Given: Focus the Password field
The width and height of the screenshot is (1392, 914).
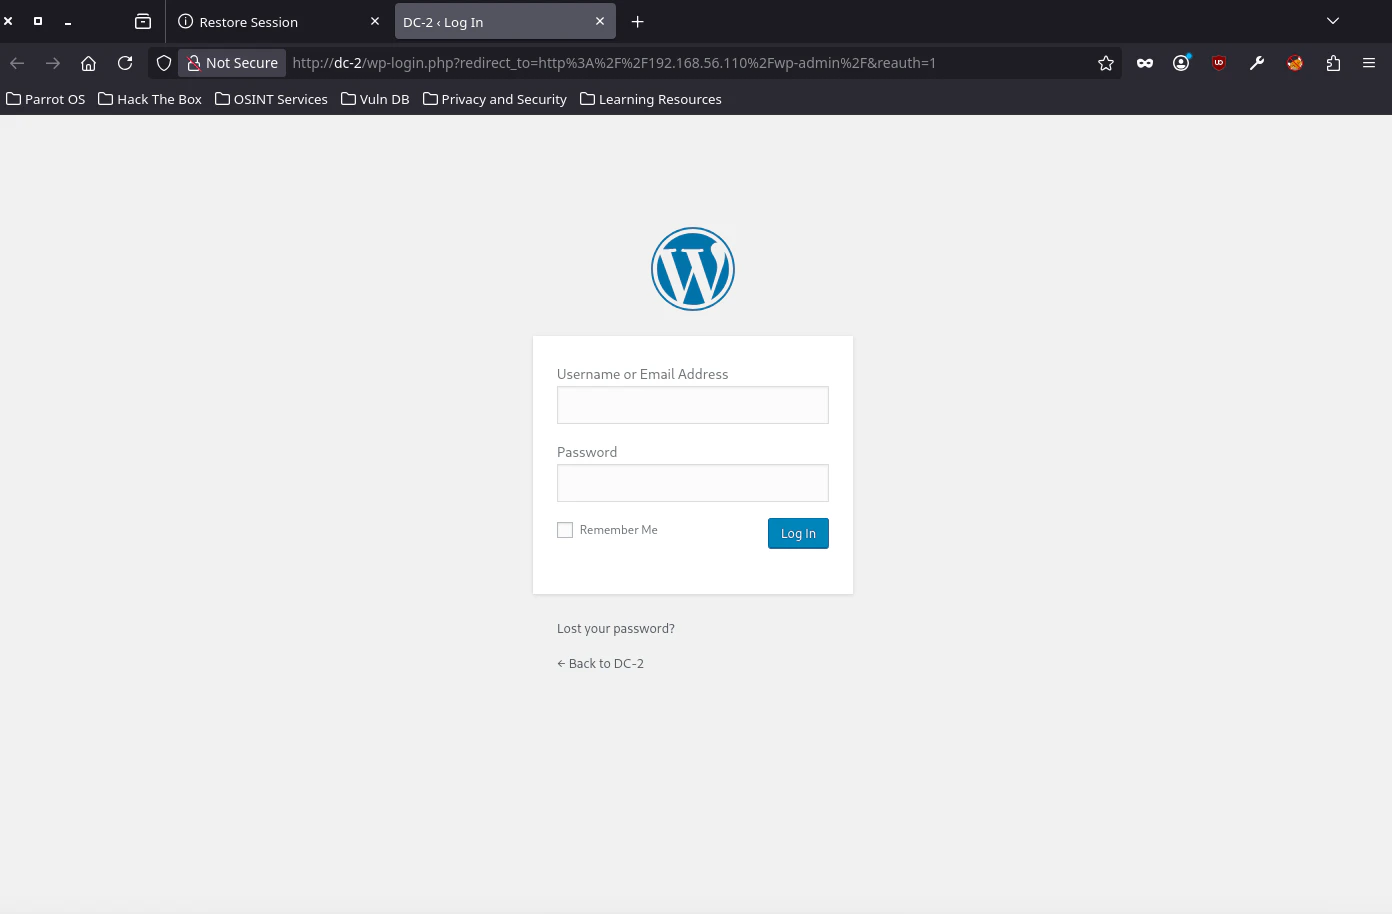Looking at the screenshot, I should 693,483.
